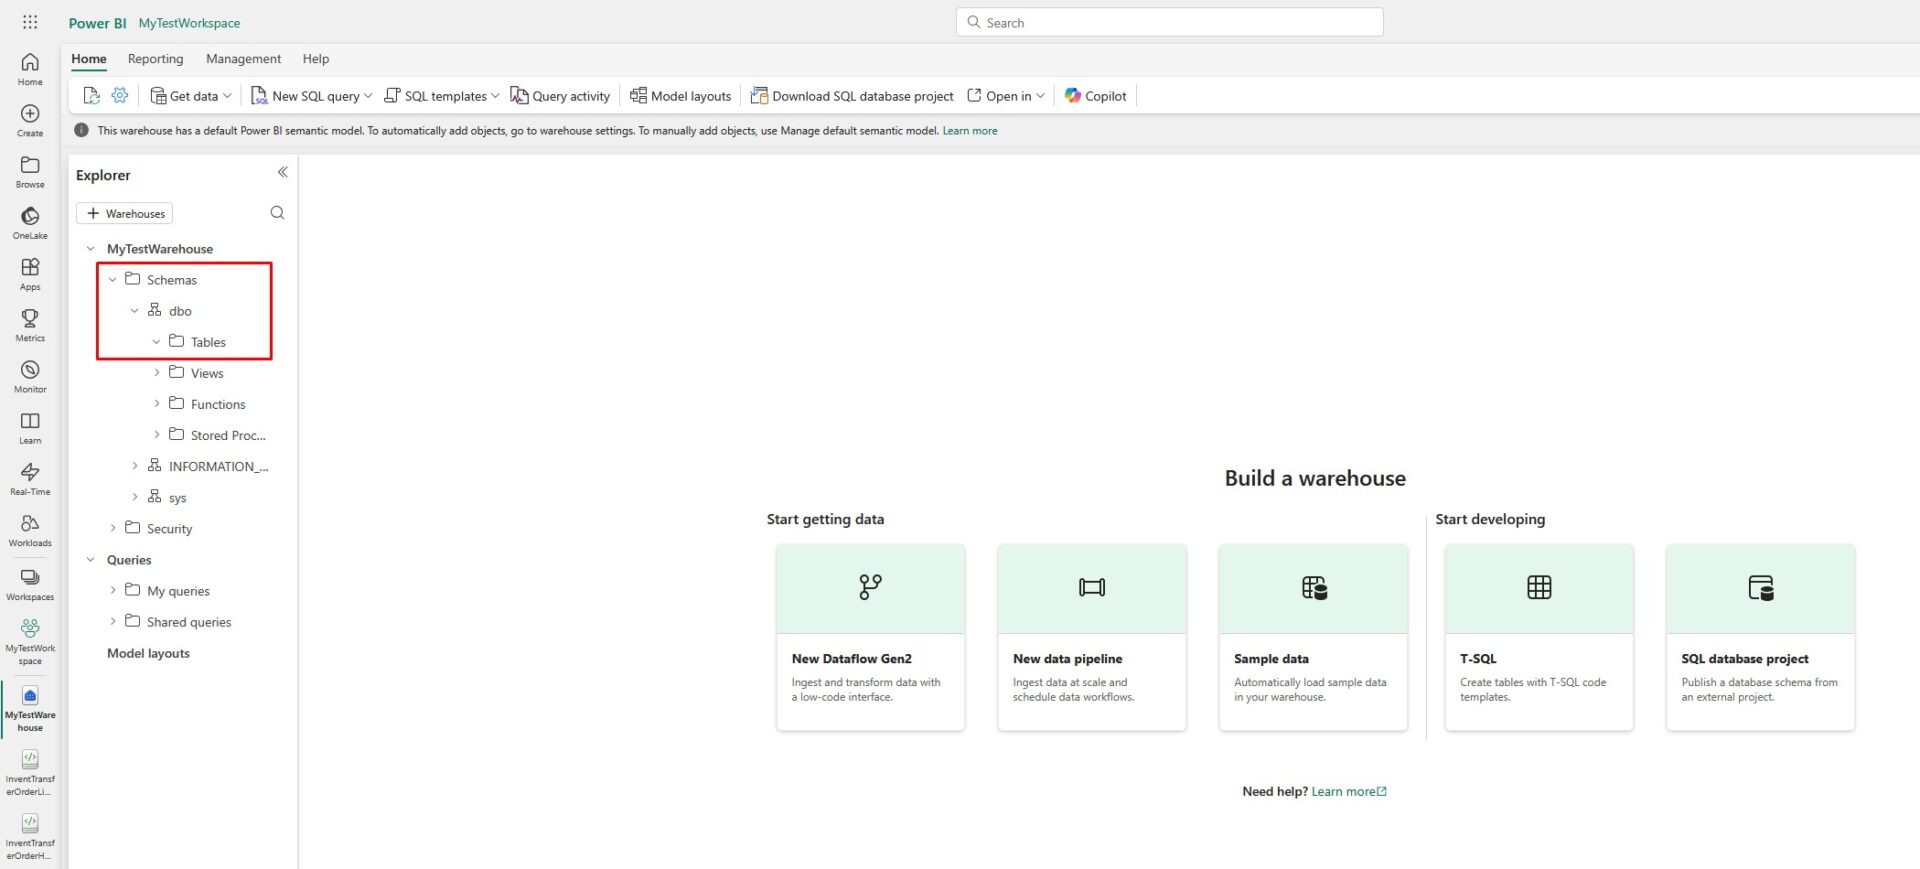Open InventTransferOrderH... item in left rail
This screenshot has height=869, width=1920.
[x=30, y=837]
